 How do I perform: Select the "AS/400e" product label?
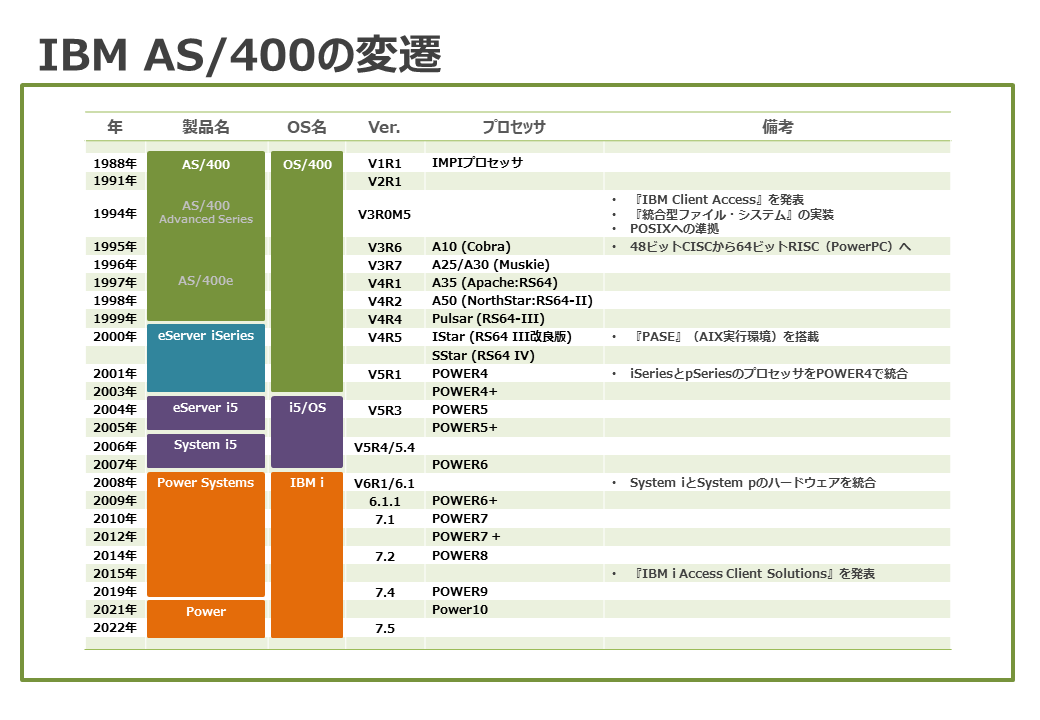(206, 280)
